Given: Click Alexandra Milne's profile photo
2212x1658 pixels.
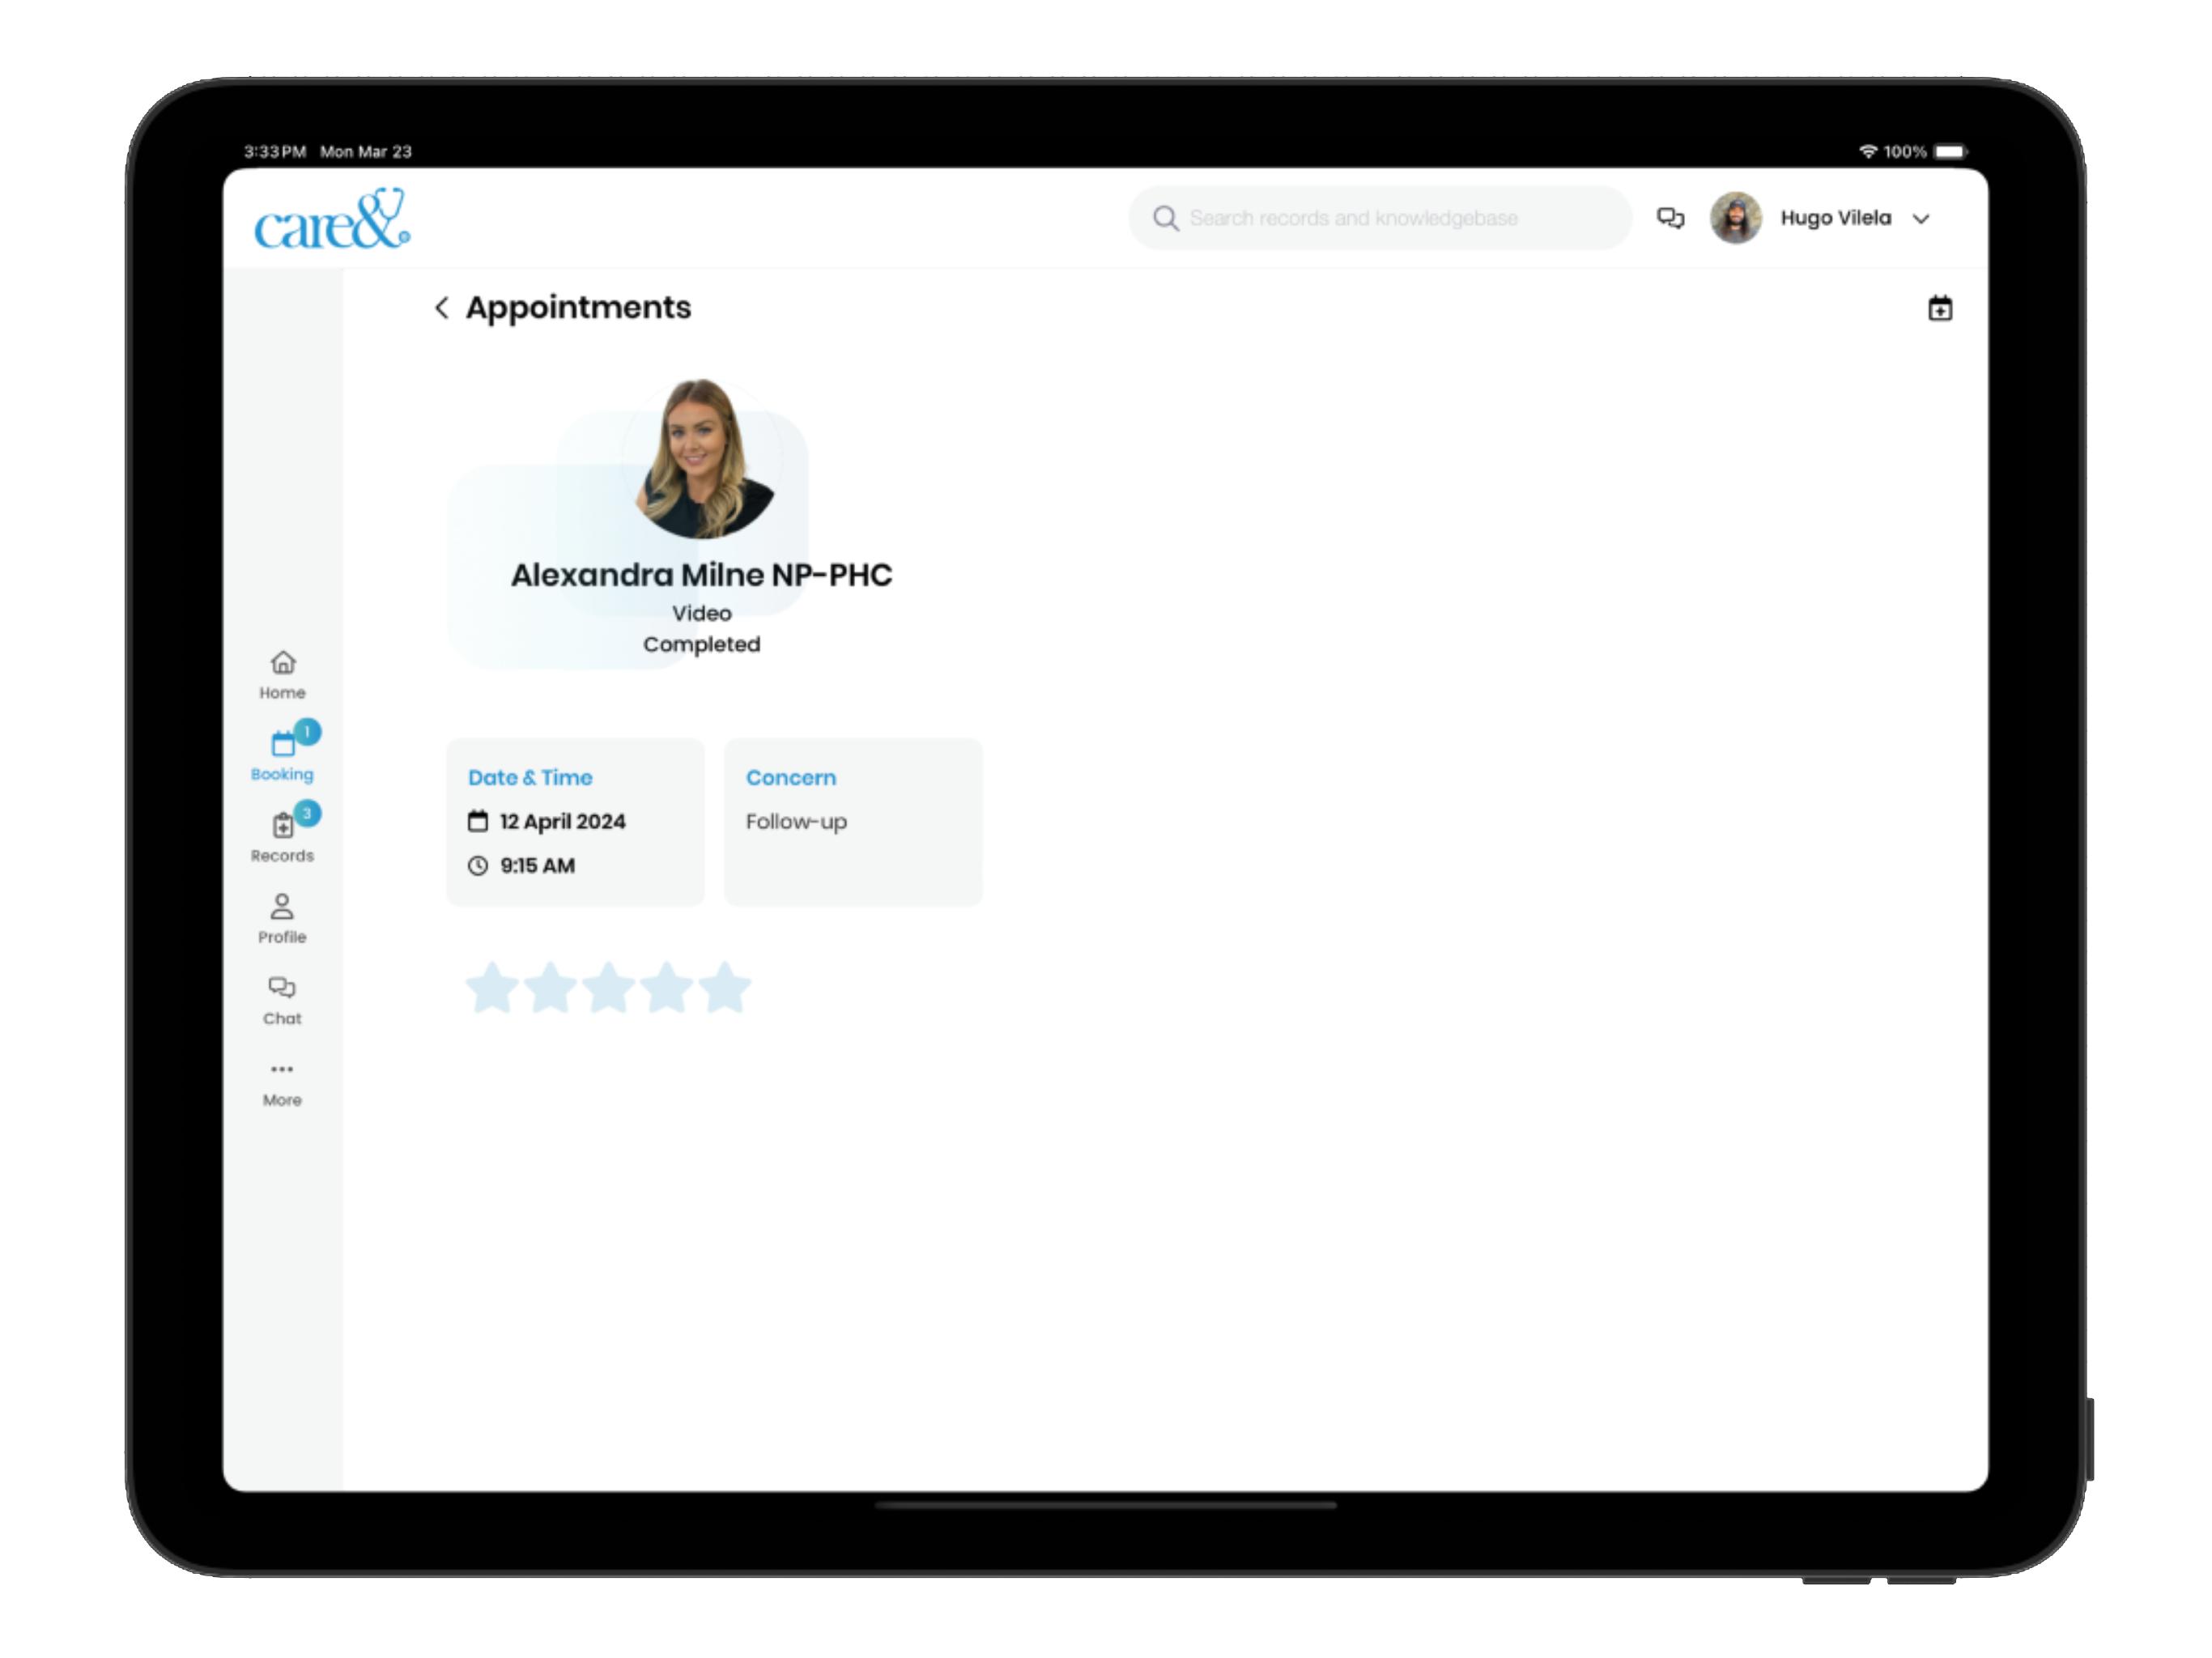Looking at the screenshot, I should coord(704,458).
